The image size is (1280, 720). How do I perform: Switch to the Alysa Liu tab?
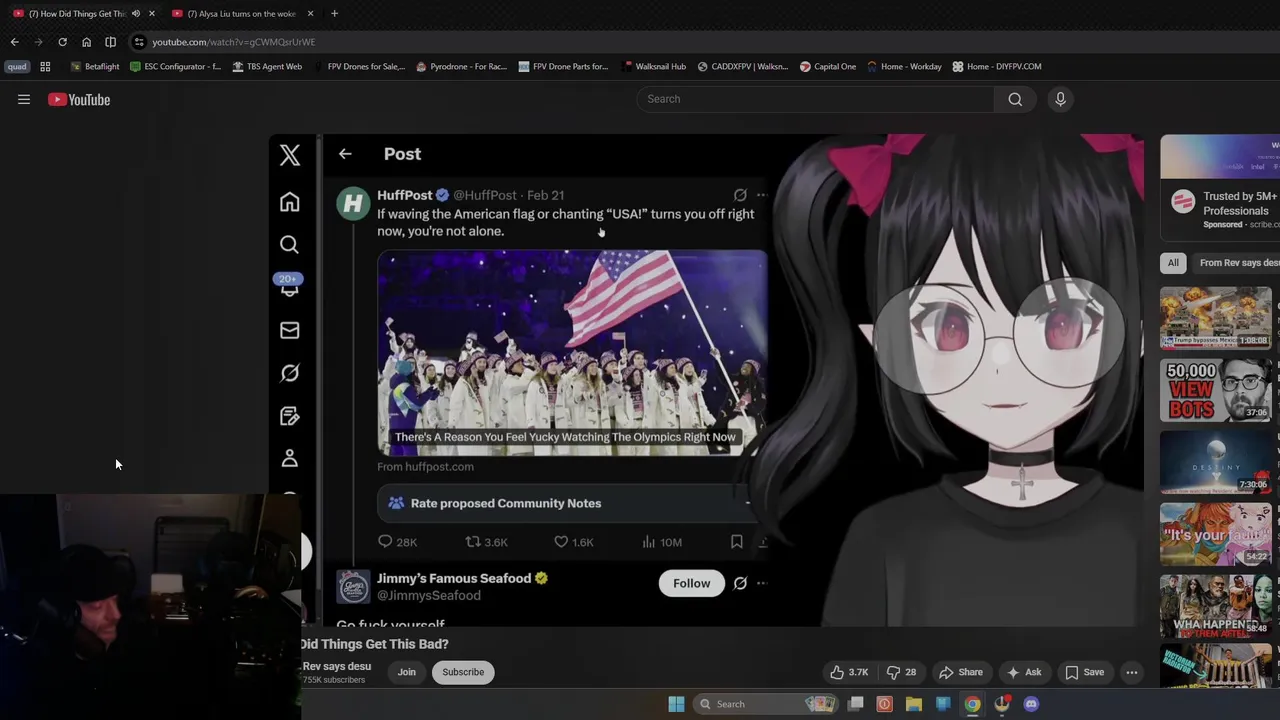point(241,13)
